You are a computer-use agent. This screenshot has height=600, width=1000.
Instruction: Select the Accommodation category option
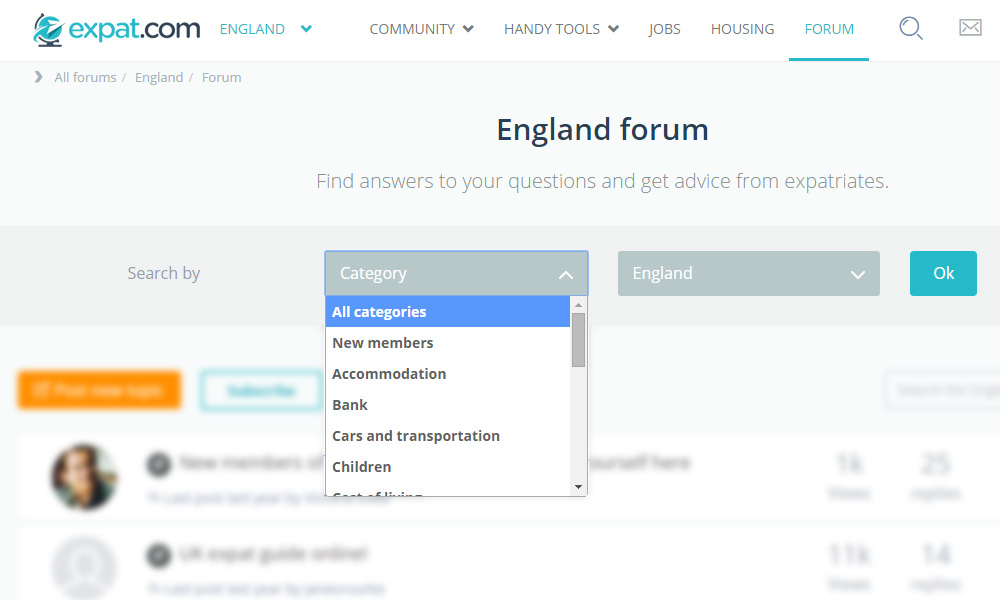click(x=389, y=374)
